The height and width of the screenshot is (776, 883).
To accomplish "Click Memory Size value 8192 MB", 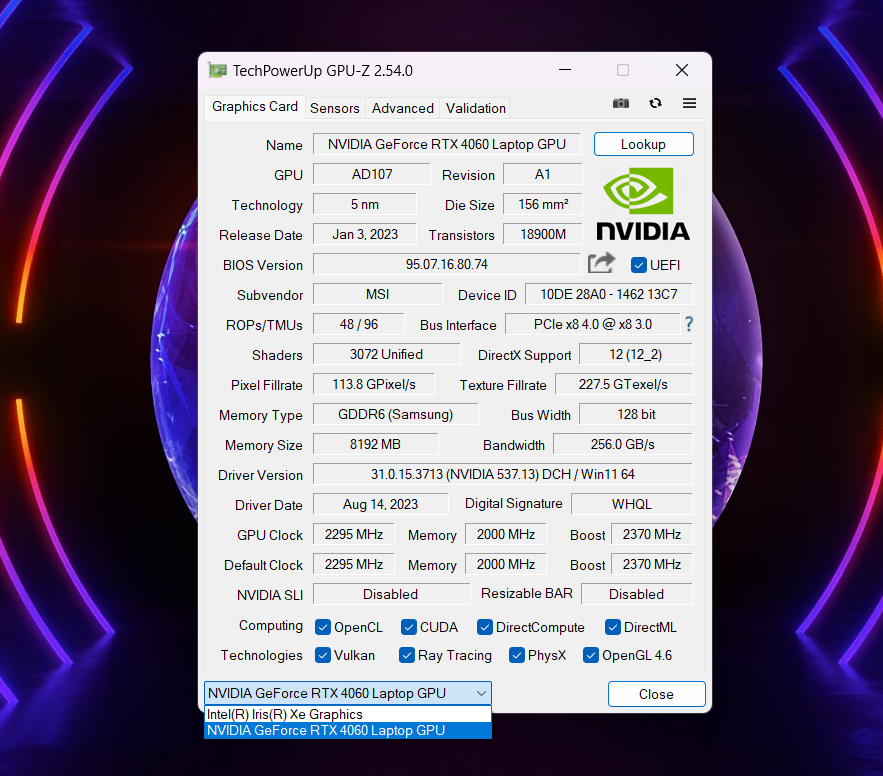I will [375, 444].
